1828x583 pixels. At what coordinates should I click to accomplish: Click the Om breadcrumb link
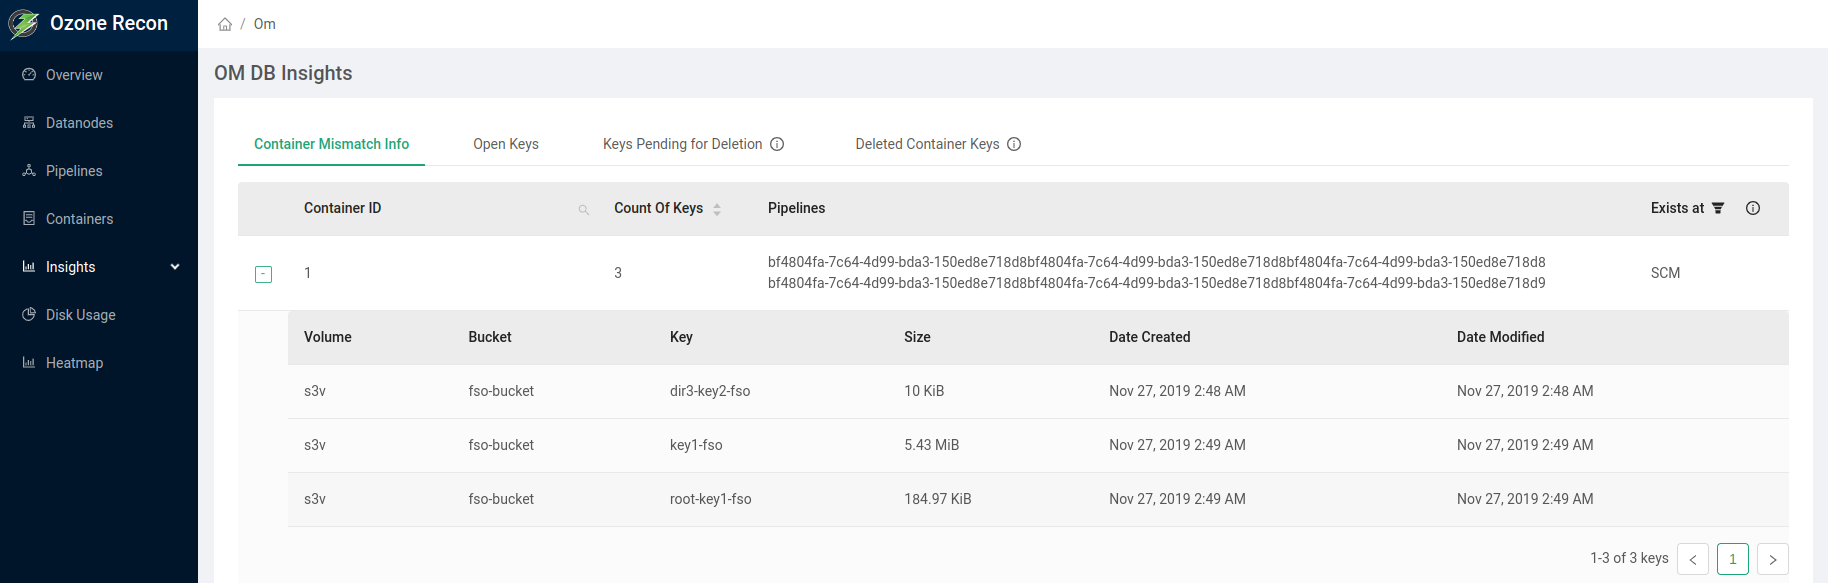tap(264, 24)
